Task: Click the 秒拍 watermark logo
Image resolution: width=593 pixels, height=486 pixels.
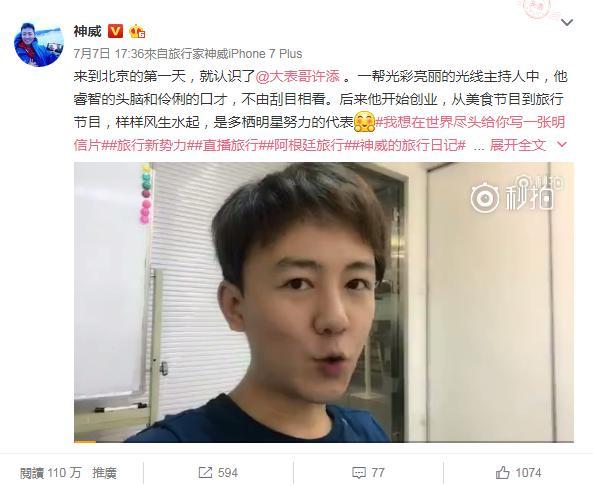Action: 517,194
